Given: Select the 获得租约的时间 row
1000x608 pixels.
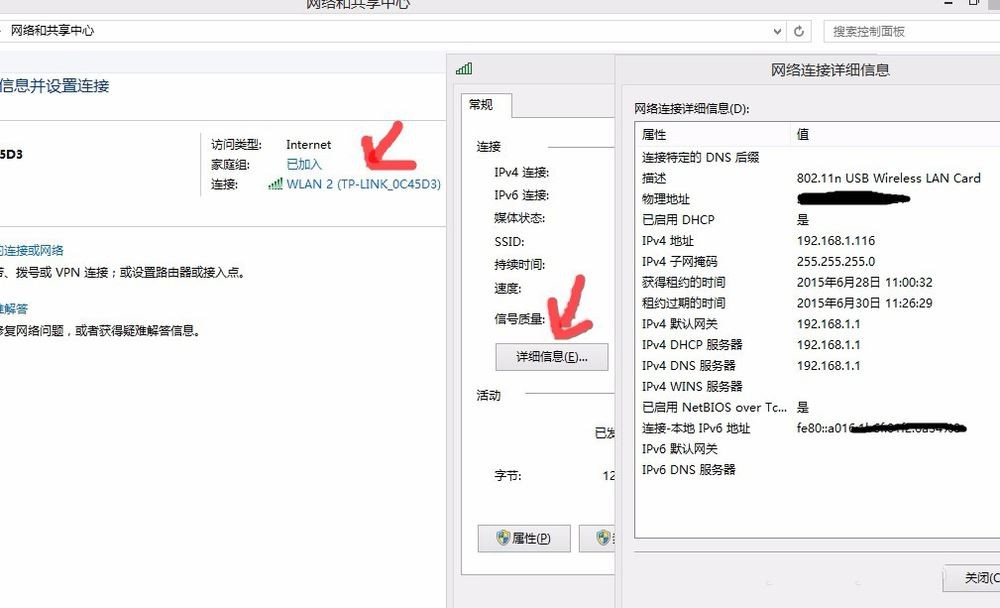Looking at the screenshot, I should pyautogui.click(x=818, y=282).
